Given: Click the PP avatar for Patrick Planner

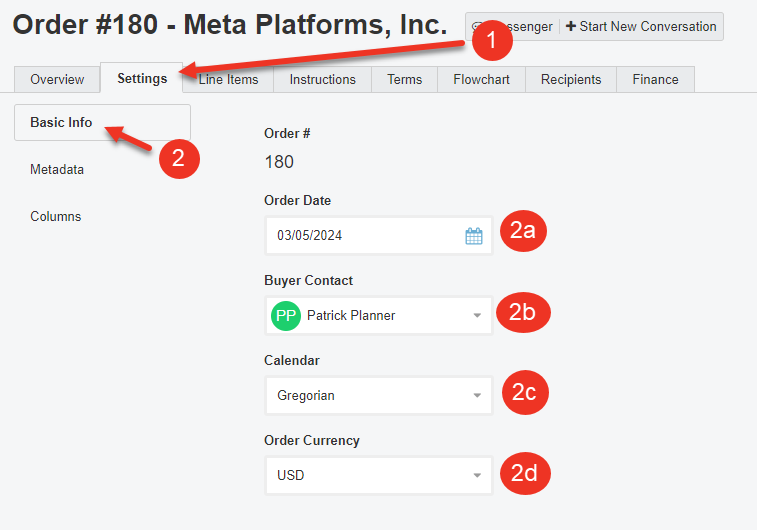Looking at the screenshot, I should tap(286, 316).
